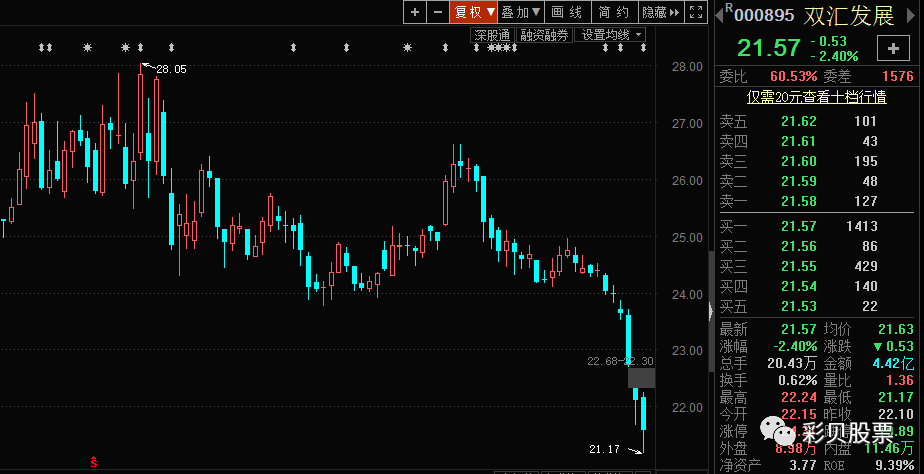Click the snowflake event marker above the 28.05 peak
The height and width of the screenshot is (474, 924).
pyautogui.click(x=140, y=48)
